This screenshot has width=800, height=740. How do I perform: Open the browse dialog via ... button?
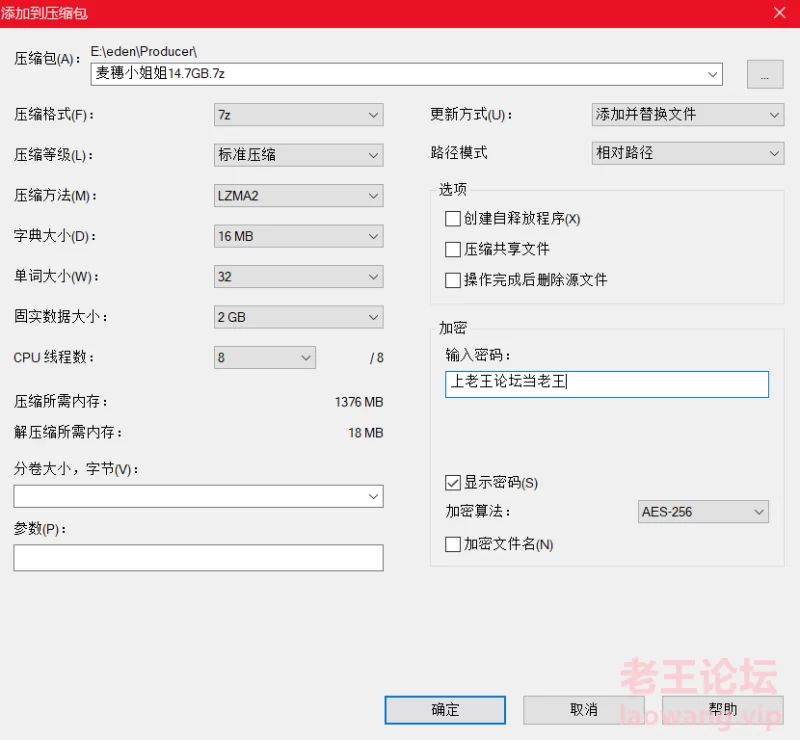tap(765, 74)
